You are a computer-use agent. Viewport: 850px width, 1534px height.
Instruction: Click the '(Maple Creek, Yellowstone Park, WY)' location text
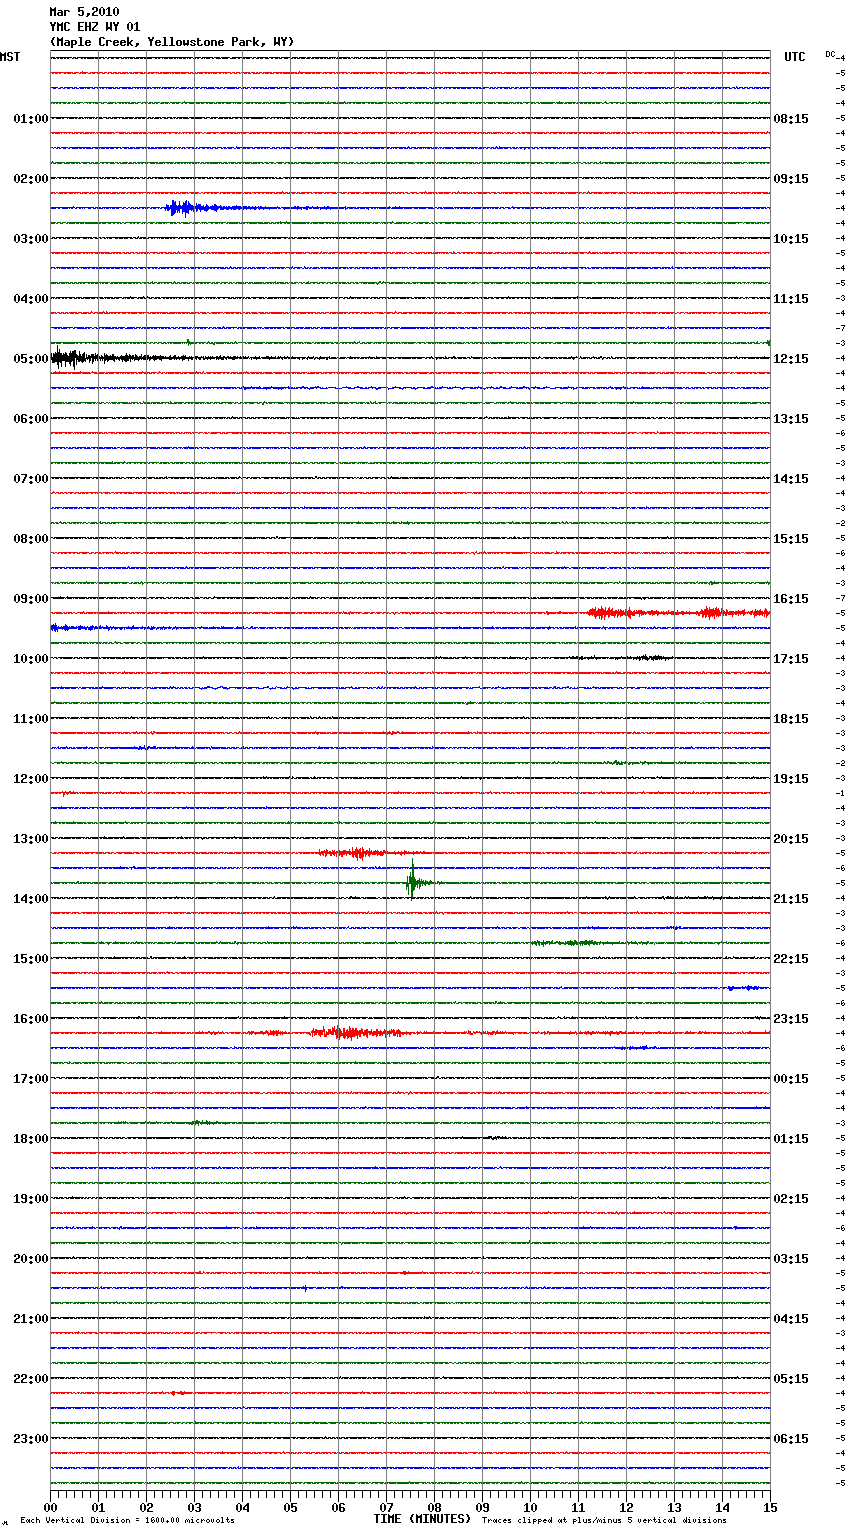tap(172, 42)
